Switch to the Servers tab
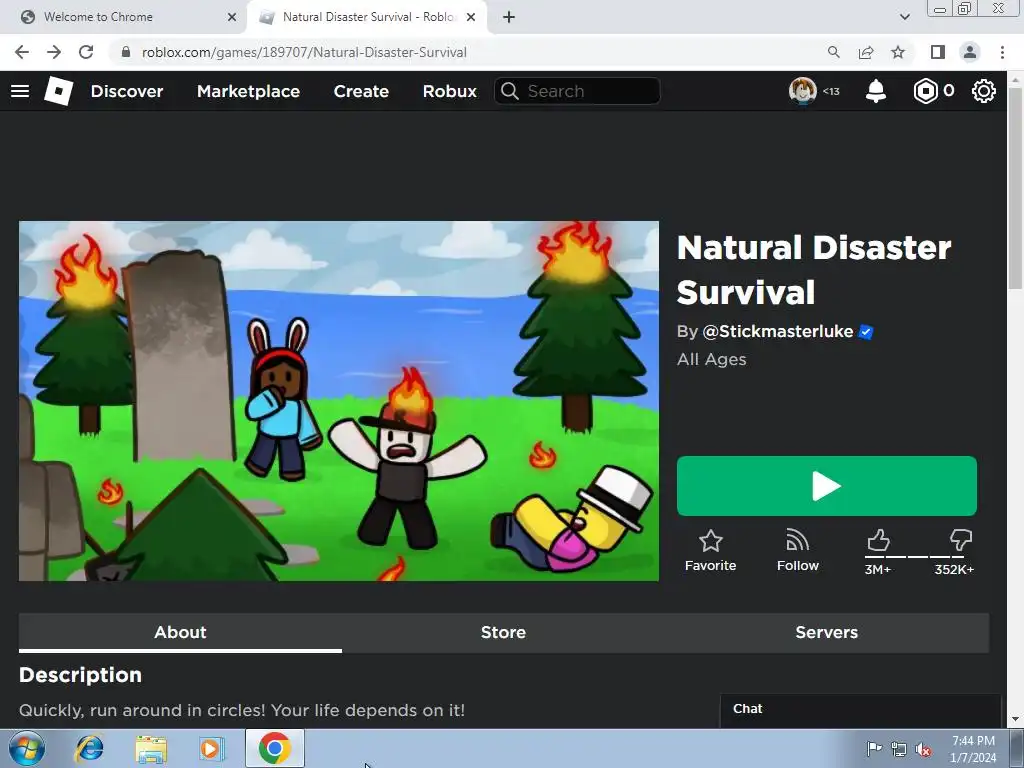Image resolution: width=1024 pixels, height=768 pixels. tap(826, 632)
